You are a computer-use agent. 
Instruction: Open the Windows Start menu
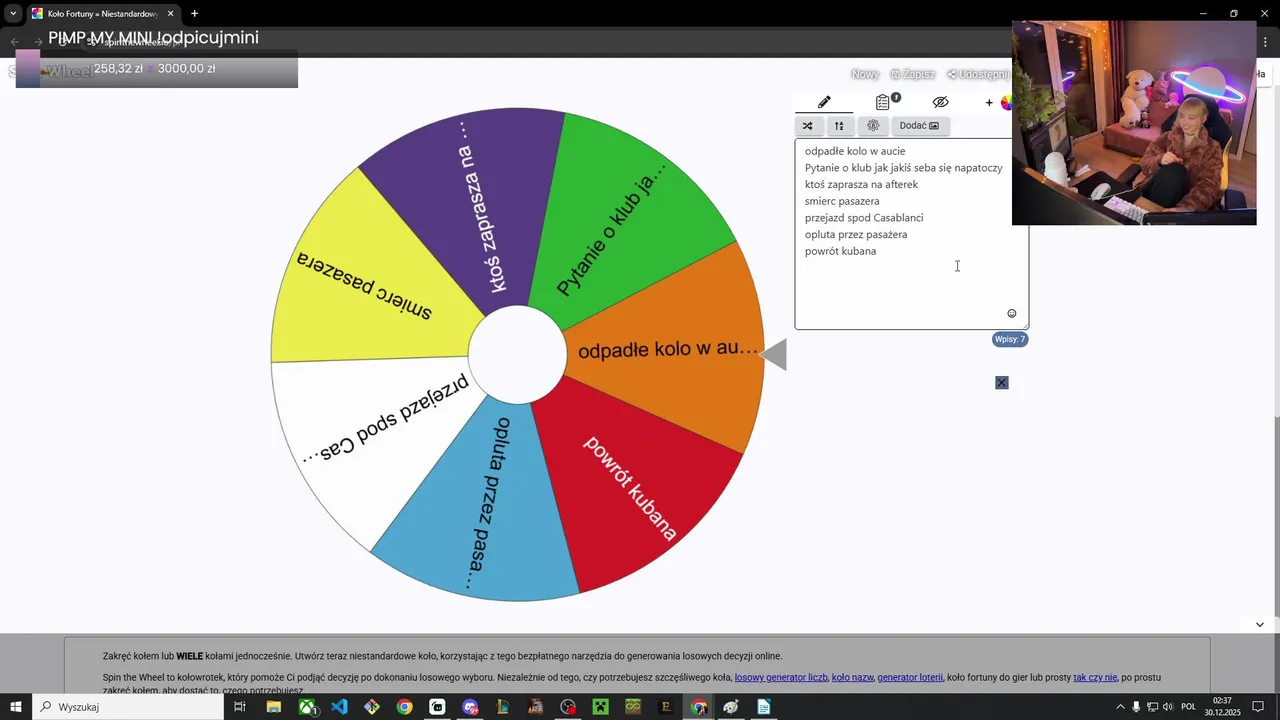pos(16,707)
